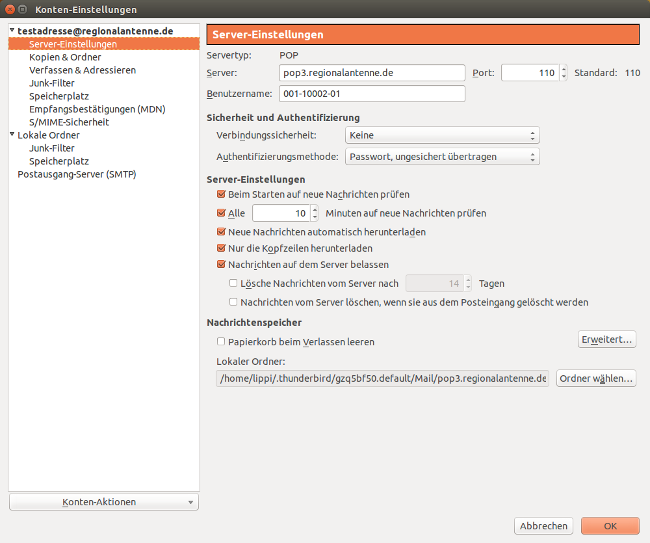Open the Konten-Aktionen dropdown menu
The width and height of the screenshot is (650, 543).
pos(103,501)
